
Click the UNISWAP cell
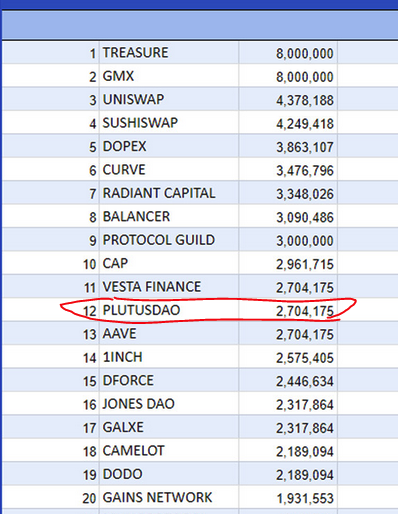pyautogui.click(x=169, y=99)
